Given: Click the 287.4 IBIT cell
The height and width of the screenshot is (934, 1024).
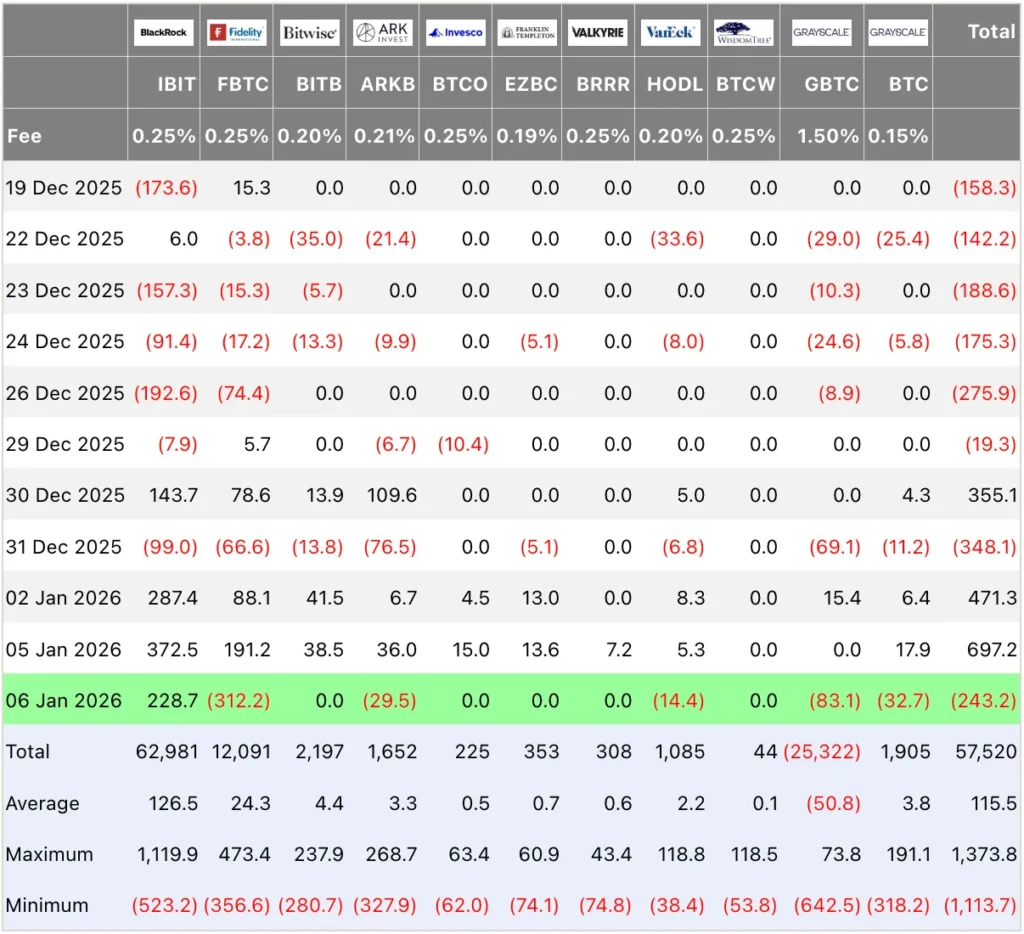Looking at the screenshot, I should pyautogui.click(x=172, y=598).
